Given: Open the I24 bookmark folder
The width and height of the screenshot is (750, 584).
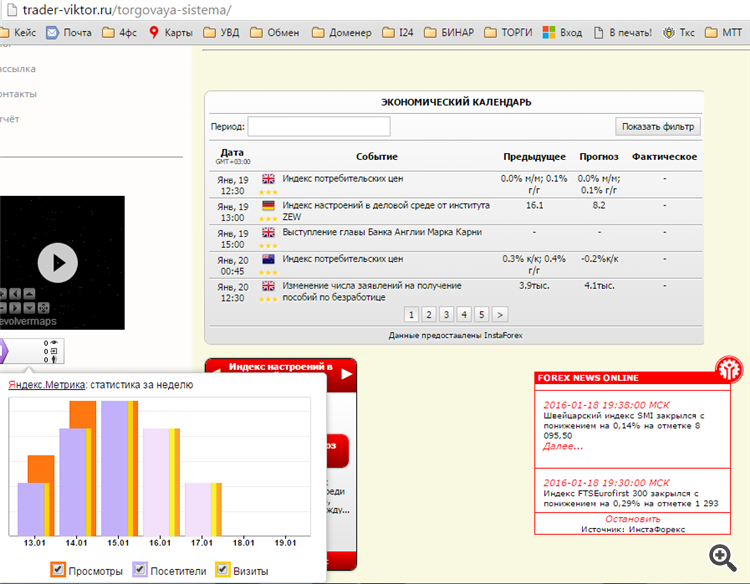Looking at the screenshot, I should pos(398,33).
